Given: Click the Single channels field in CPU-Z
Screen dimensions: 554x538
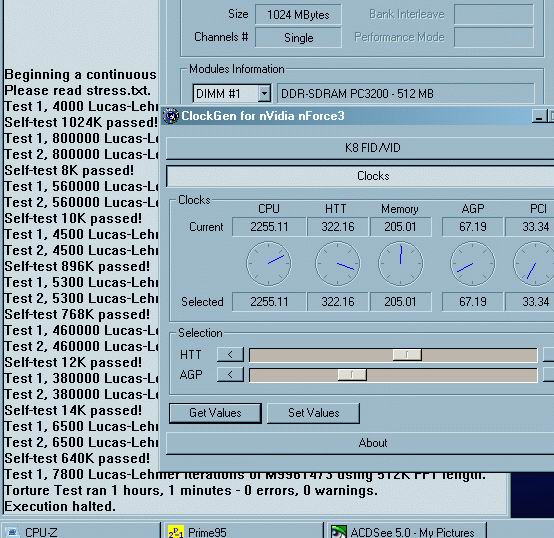Looking at the screenshot, I should [x=298, y=37].
